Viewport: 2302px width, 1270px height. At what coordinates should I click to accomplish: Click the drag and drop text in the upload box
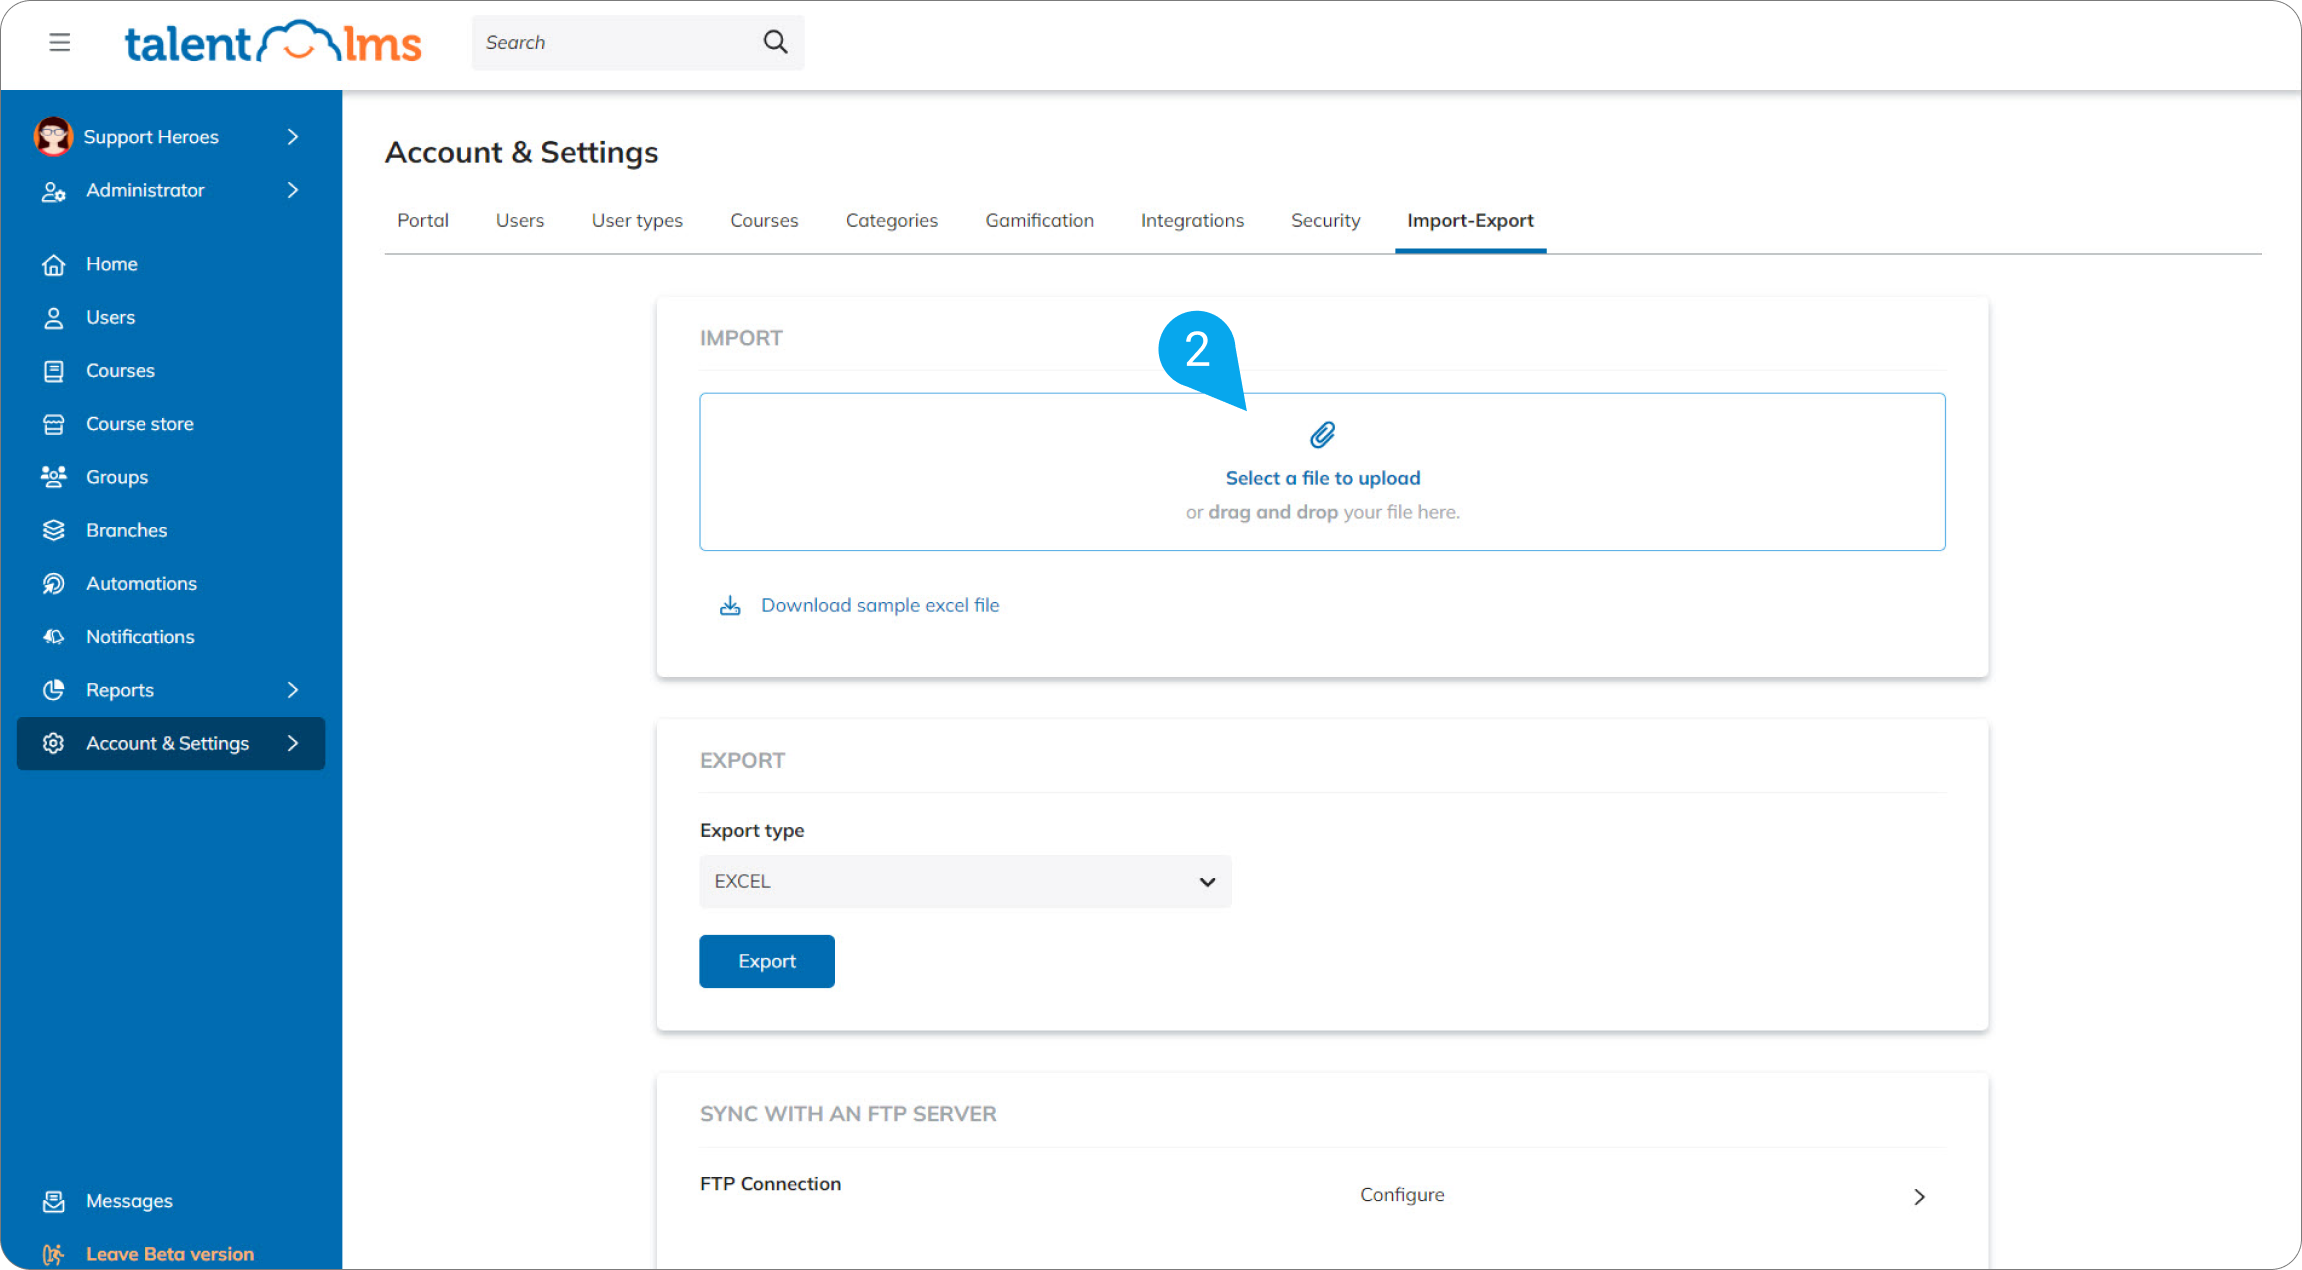[x=1273, y=512]
